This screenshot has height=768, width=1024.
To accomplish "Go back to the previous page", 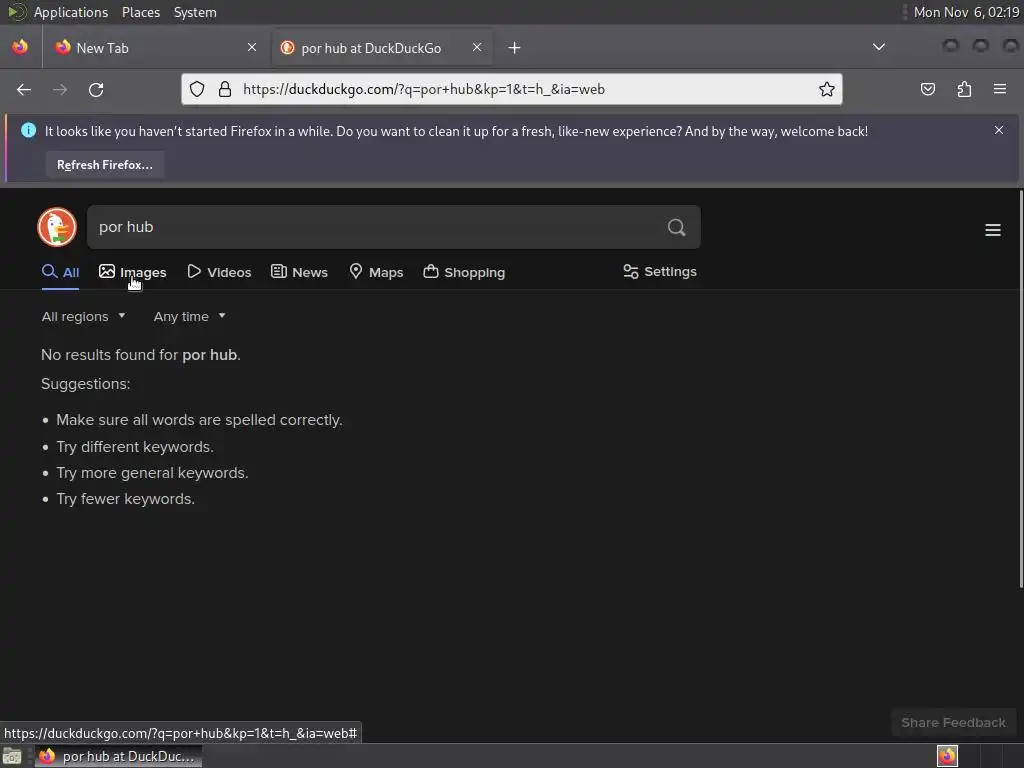I will 24,89.
